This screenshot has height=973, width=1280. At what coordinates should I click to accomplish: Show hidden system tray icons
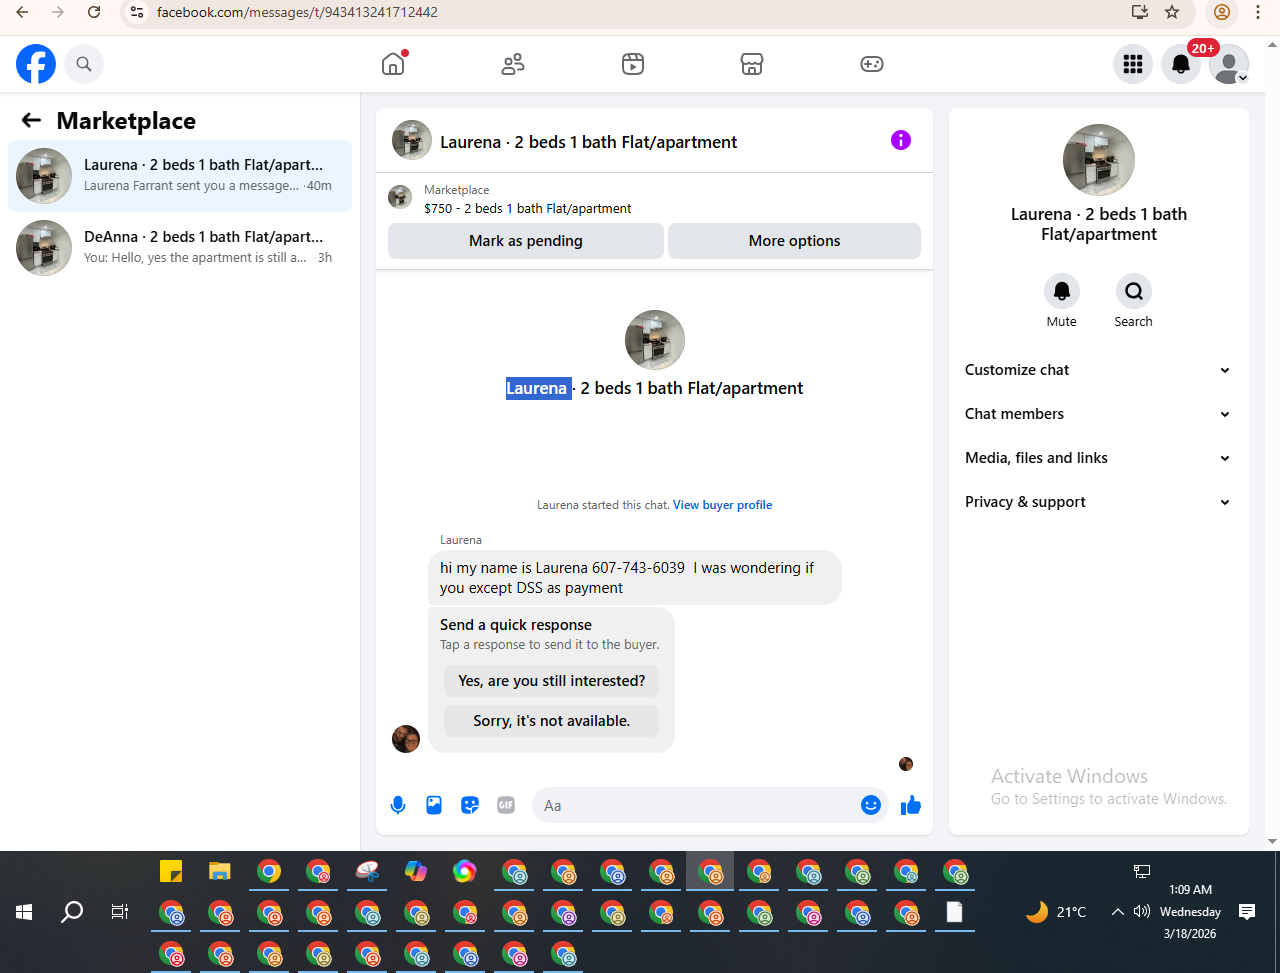(x=1118, y=912)
